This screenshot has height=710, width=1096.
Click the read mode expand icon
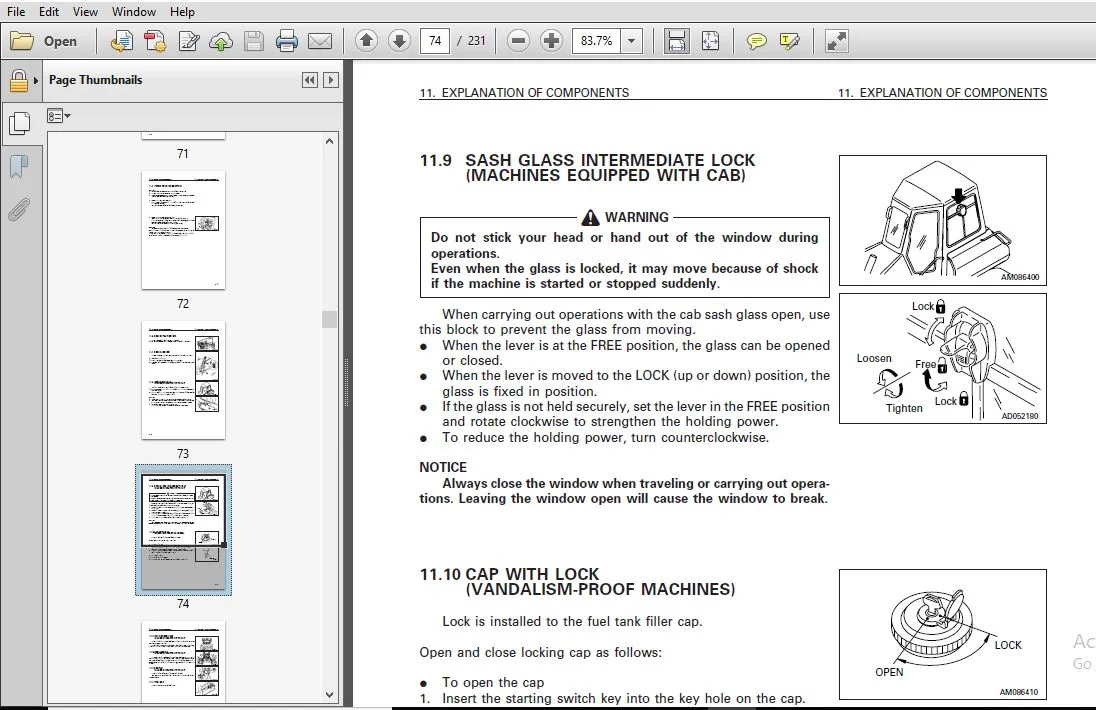pos(837,41)
